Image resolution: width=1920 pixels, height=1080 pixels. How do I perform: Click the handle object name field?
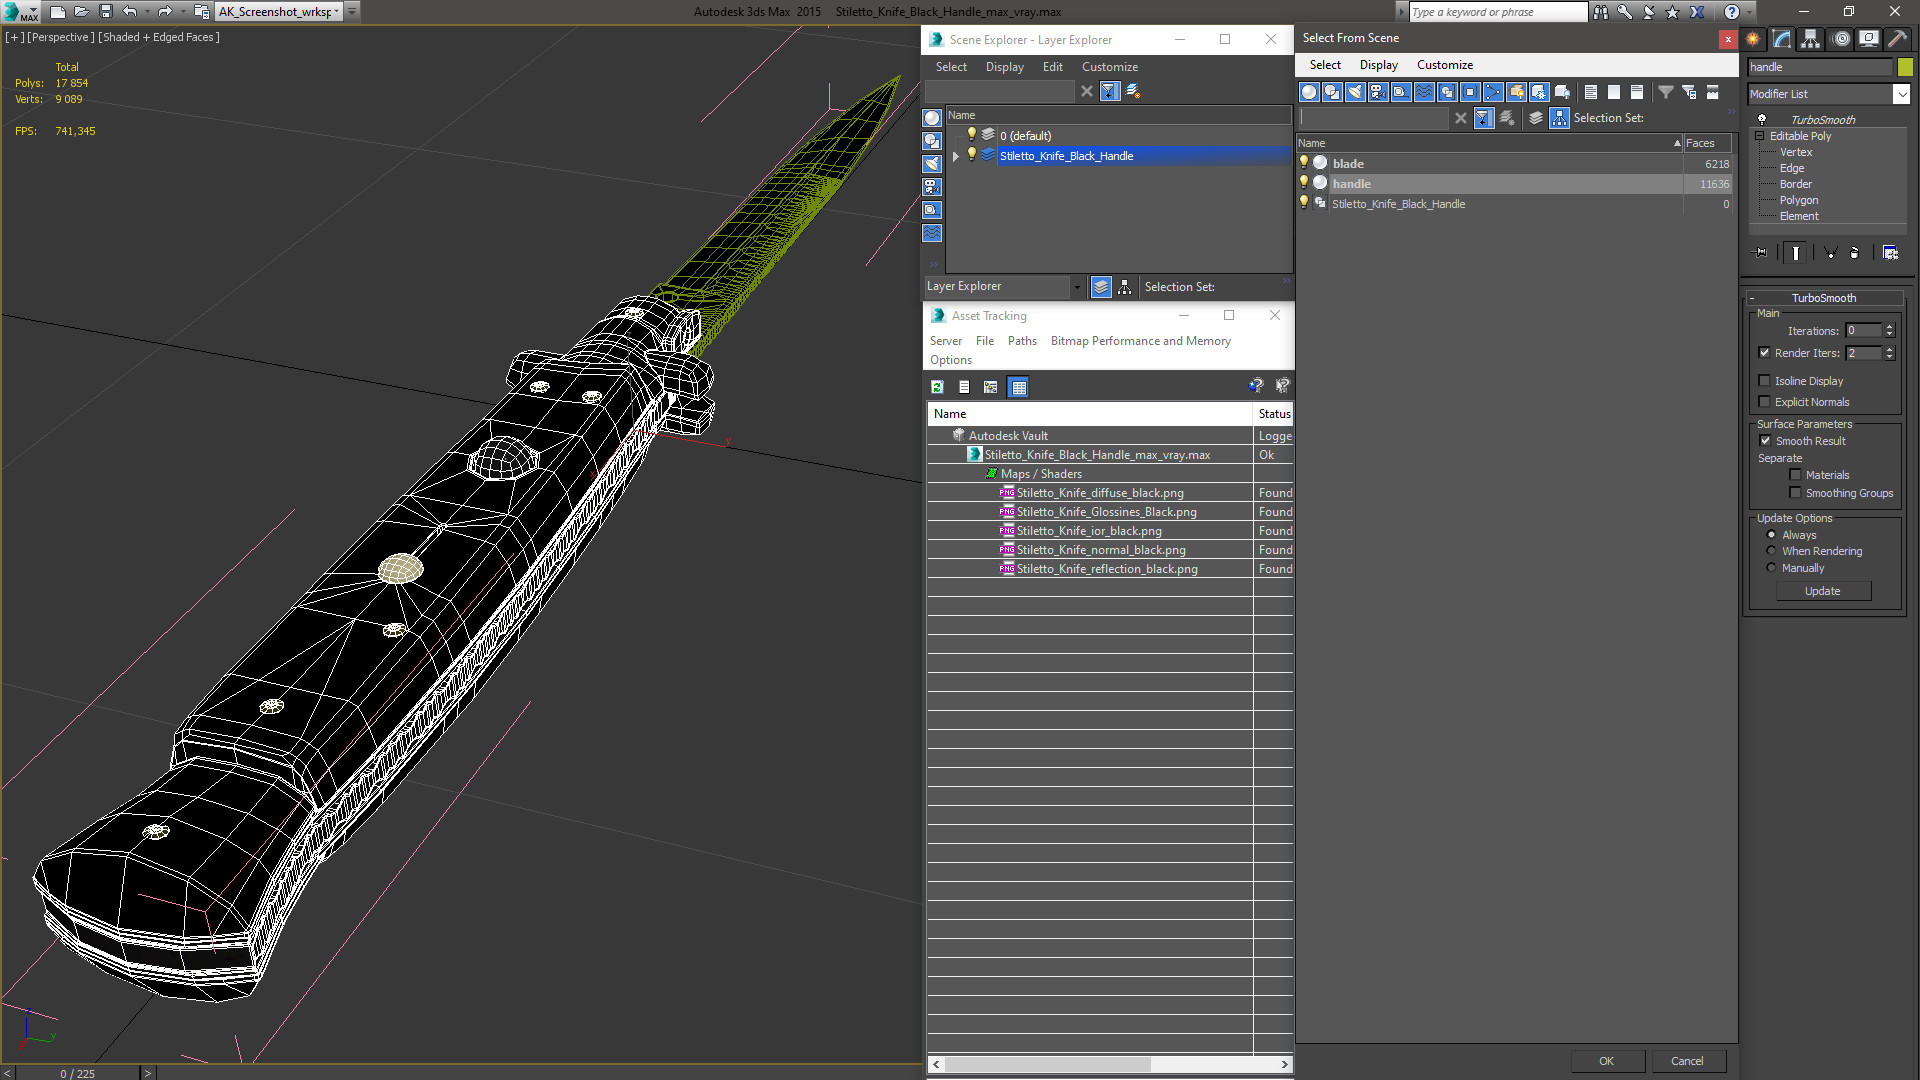(x=1819, y=67)
